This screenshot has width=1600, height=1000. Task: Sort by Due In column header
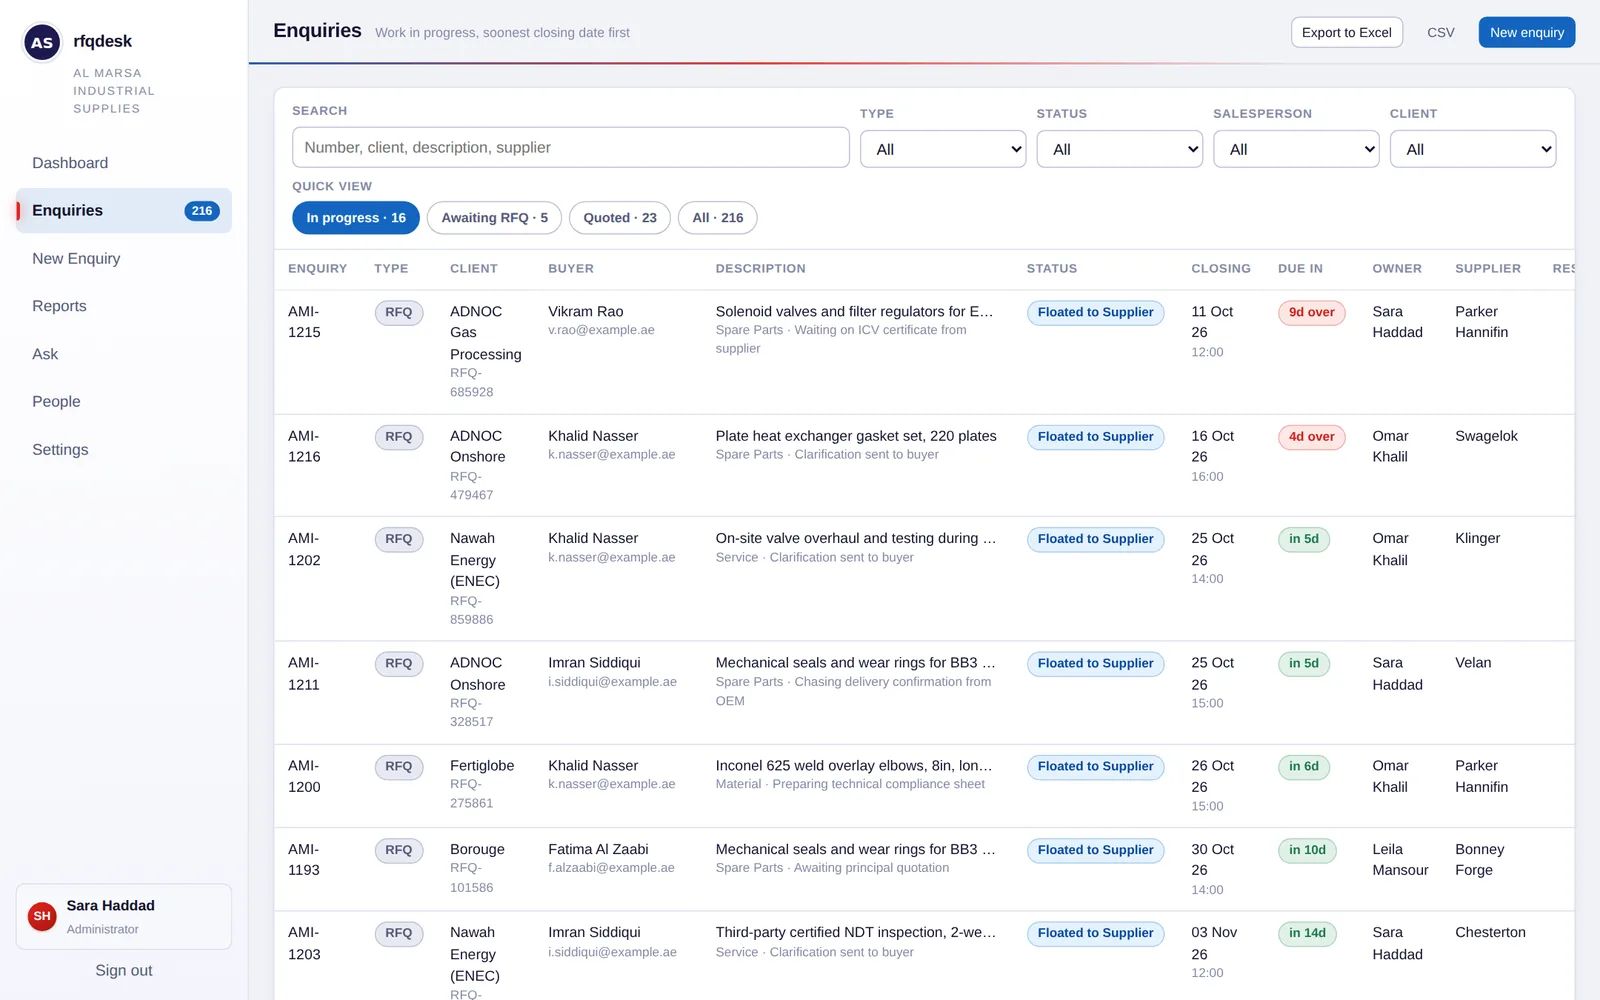tap(1300, 269)
